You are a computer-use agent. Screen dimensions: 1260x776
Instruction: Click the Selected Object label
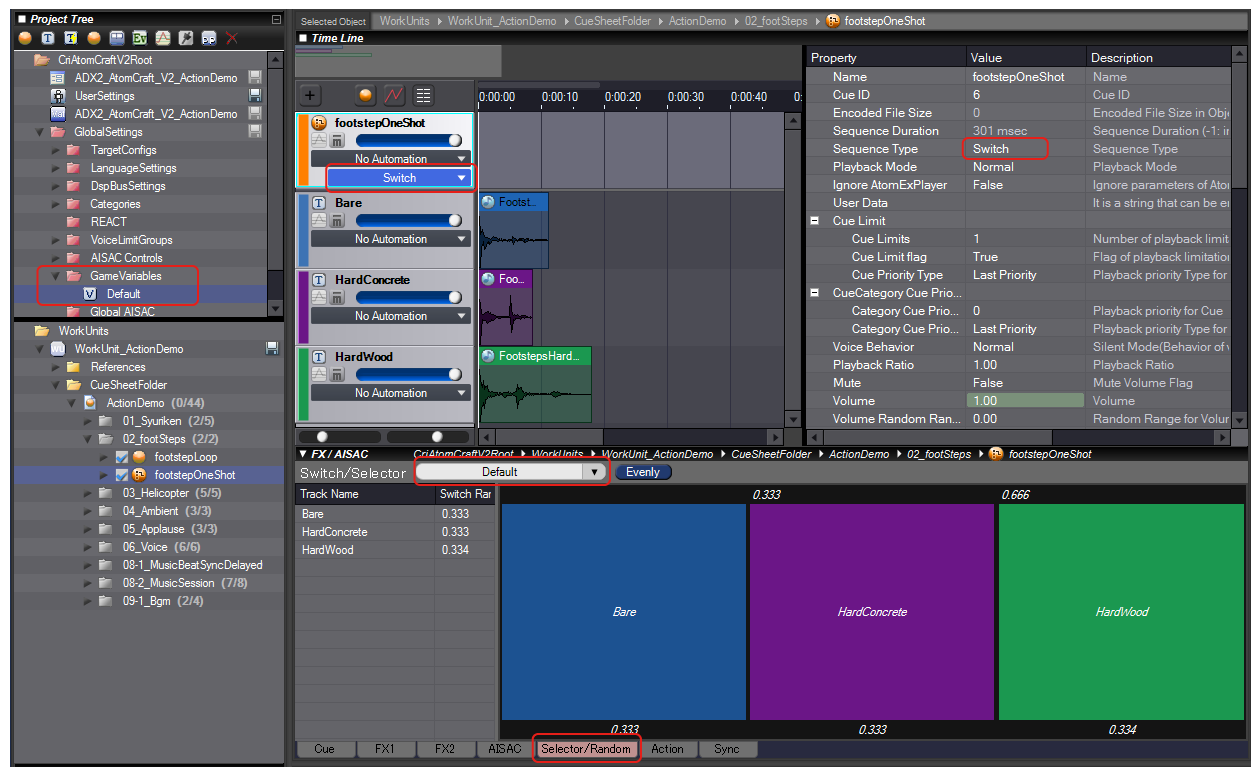[x=333, y=21]
